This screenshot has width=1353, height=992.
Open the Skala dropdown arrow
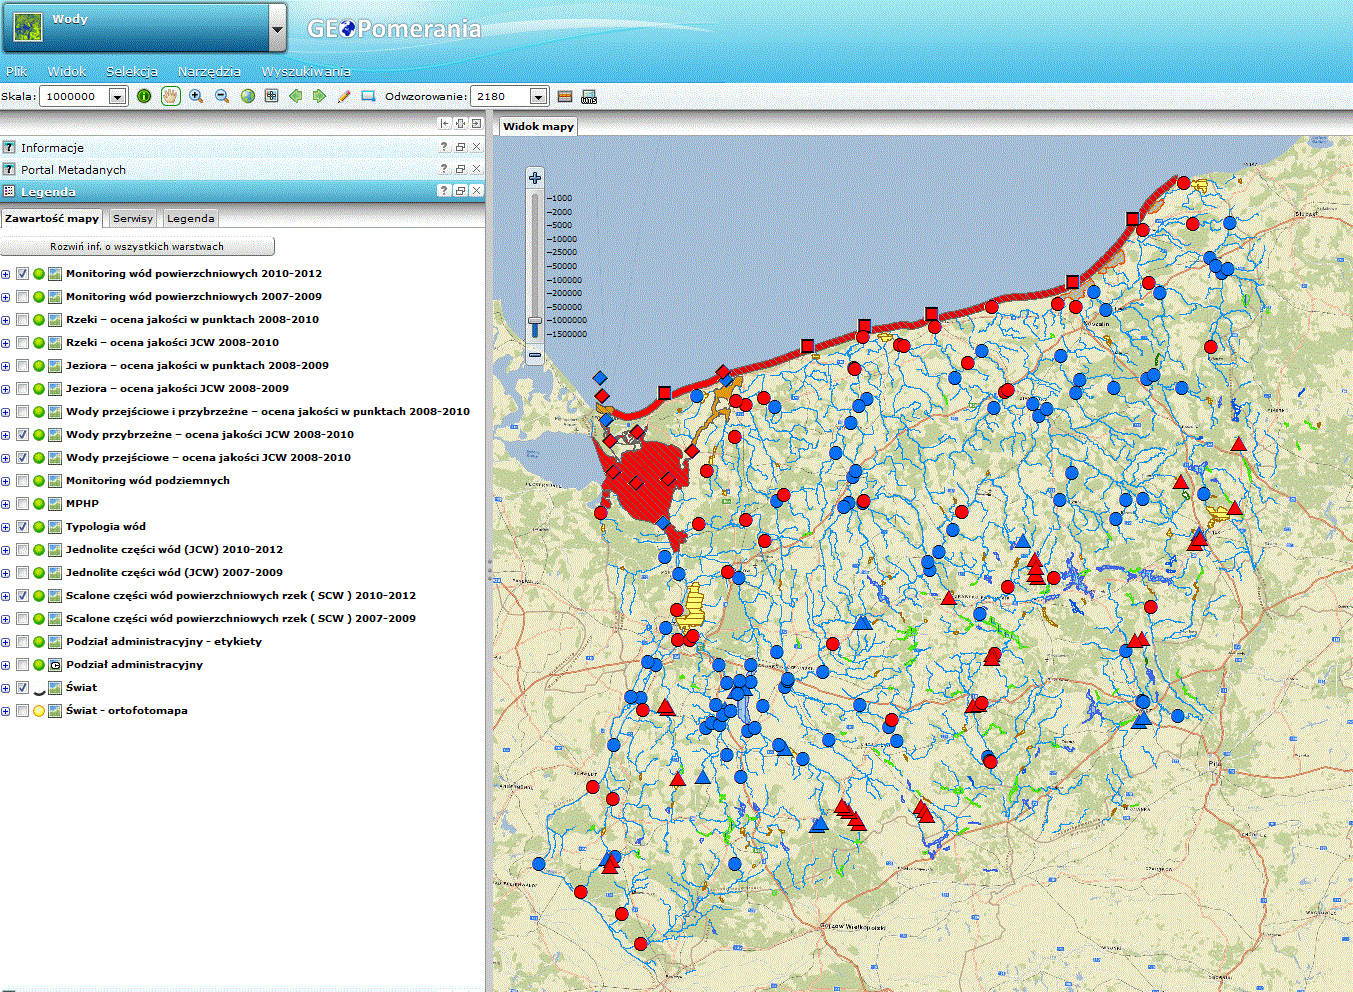[x=118, y=96]
